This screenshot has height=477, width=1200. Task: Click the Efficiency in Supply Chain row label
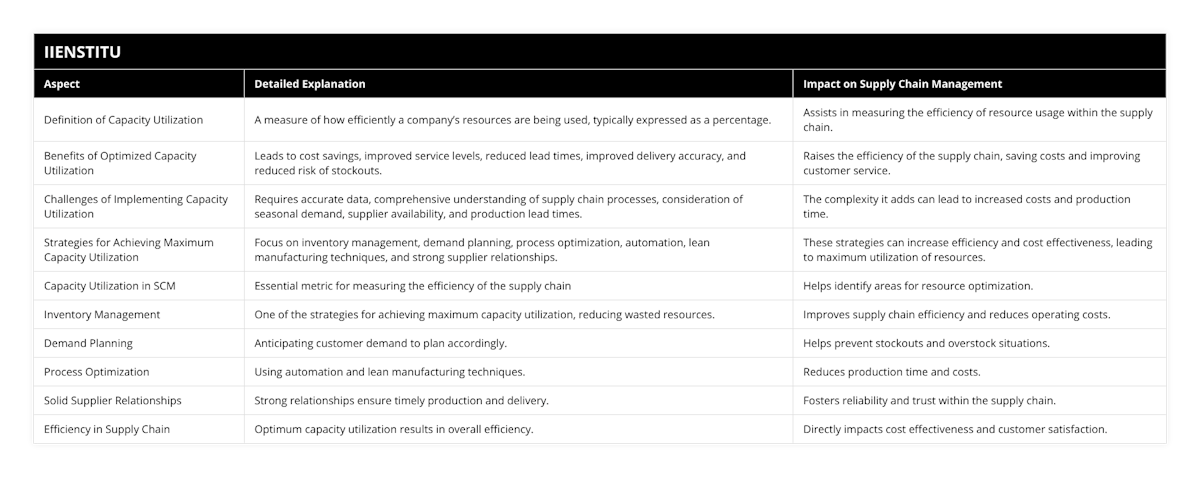click(107, 429)
